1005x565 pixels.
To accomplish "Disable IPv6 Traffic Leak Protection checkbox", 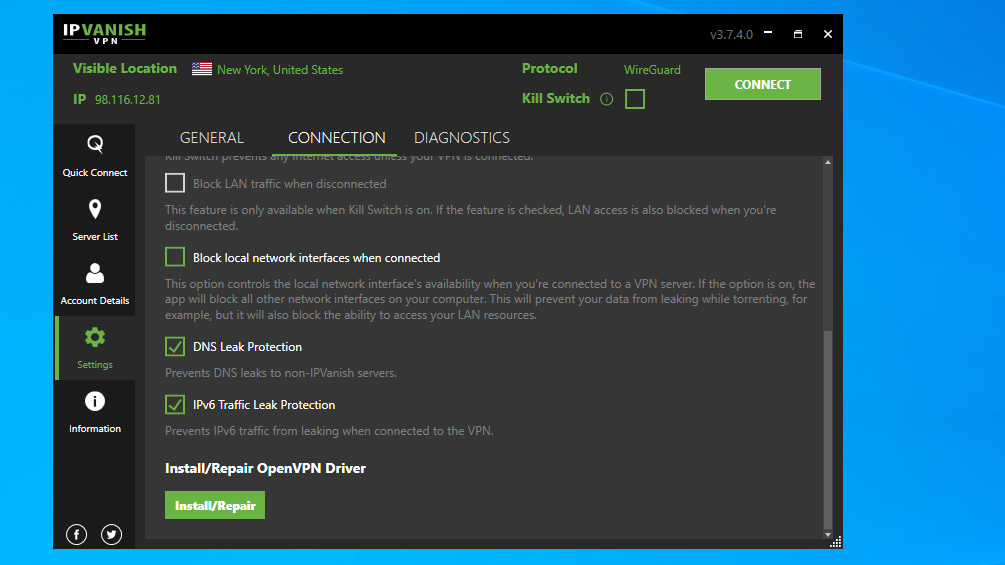I will 175,405.
